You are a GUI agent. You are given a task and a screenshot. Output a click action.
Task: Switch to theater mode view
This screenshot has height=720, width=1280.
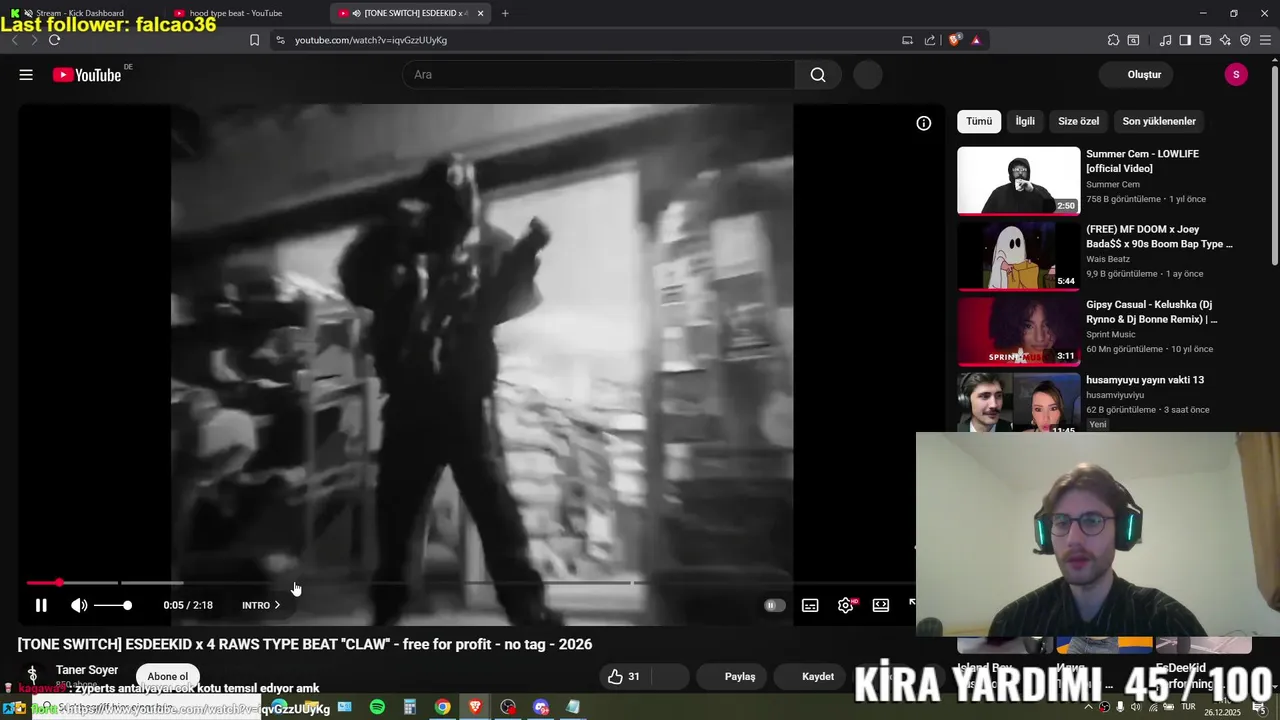pos(881,605)
